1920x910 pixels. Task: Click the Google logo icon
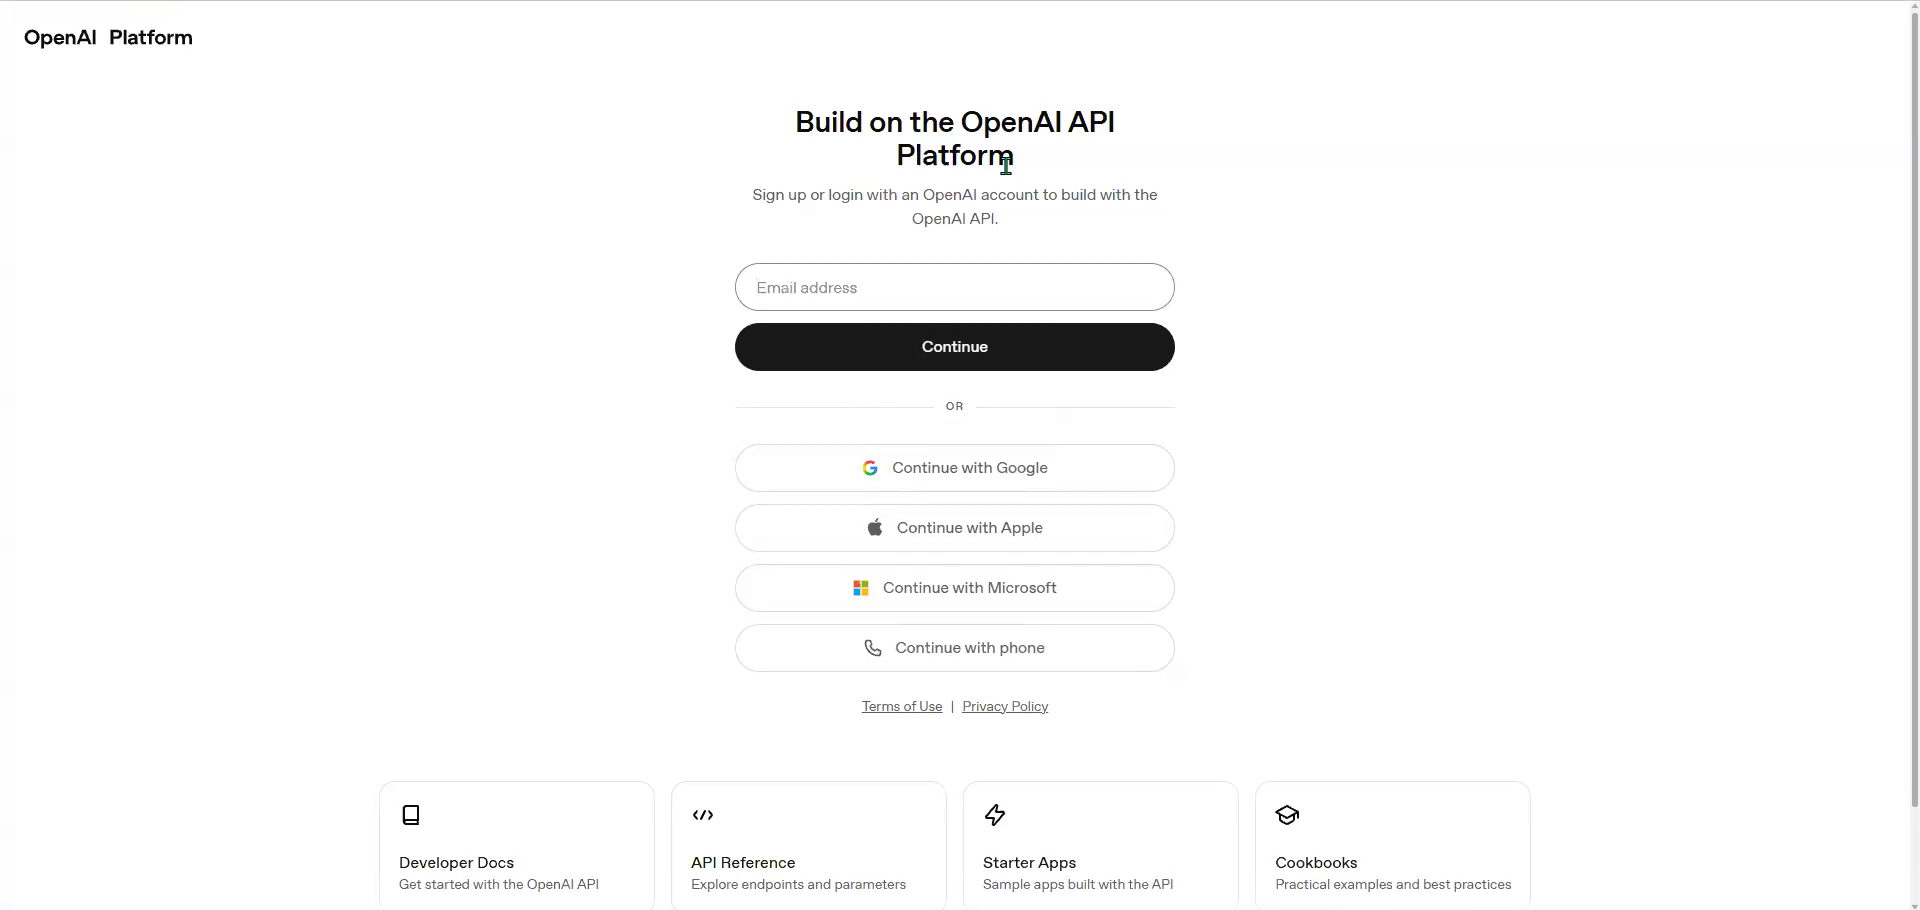870,468
